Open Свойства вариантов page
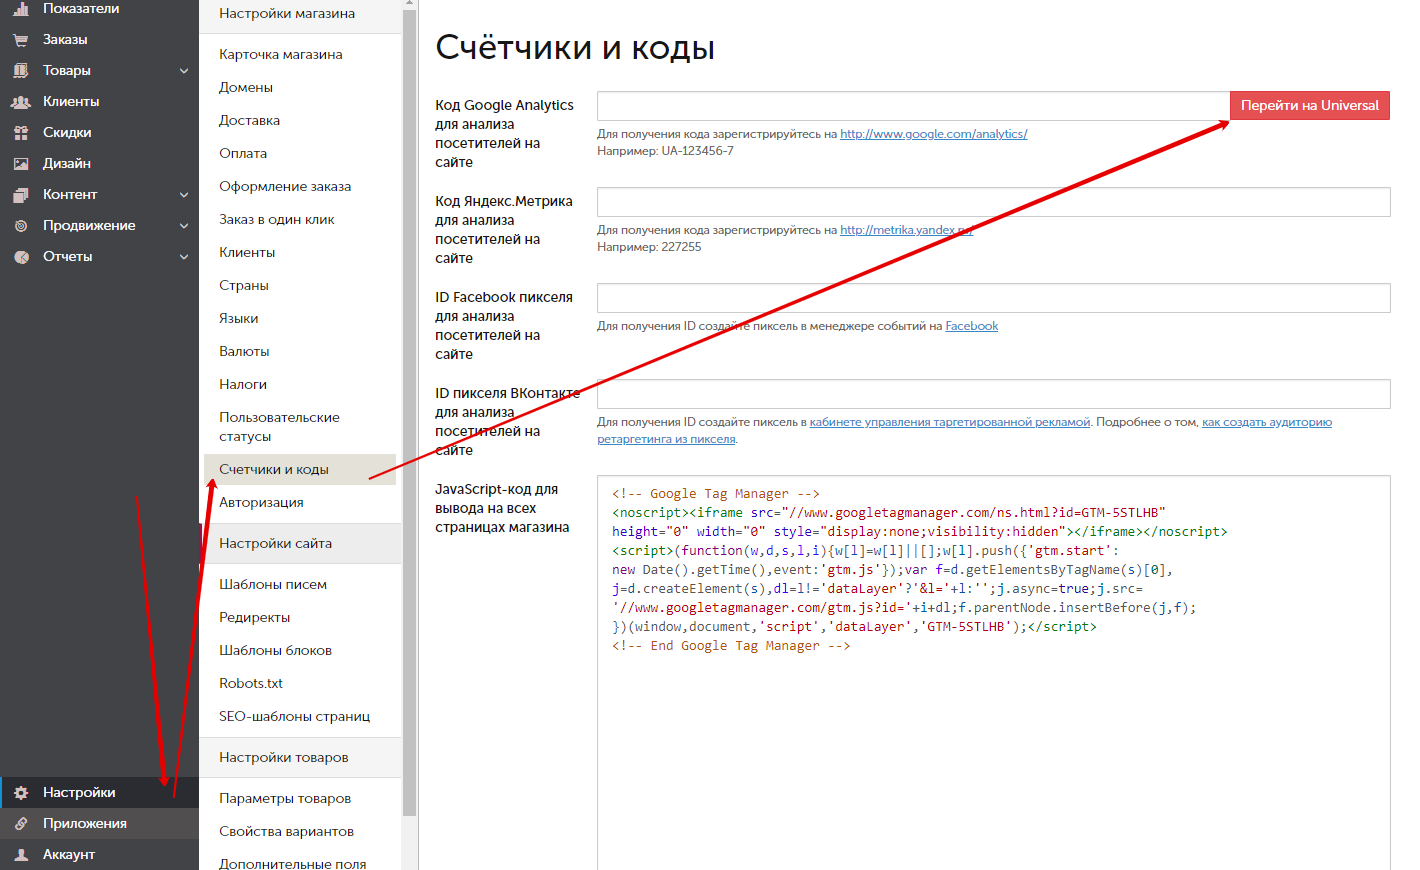This screenshot has height=870, width=1420. (x=287, y=832)
